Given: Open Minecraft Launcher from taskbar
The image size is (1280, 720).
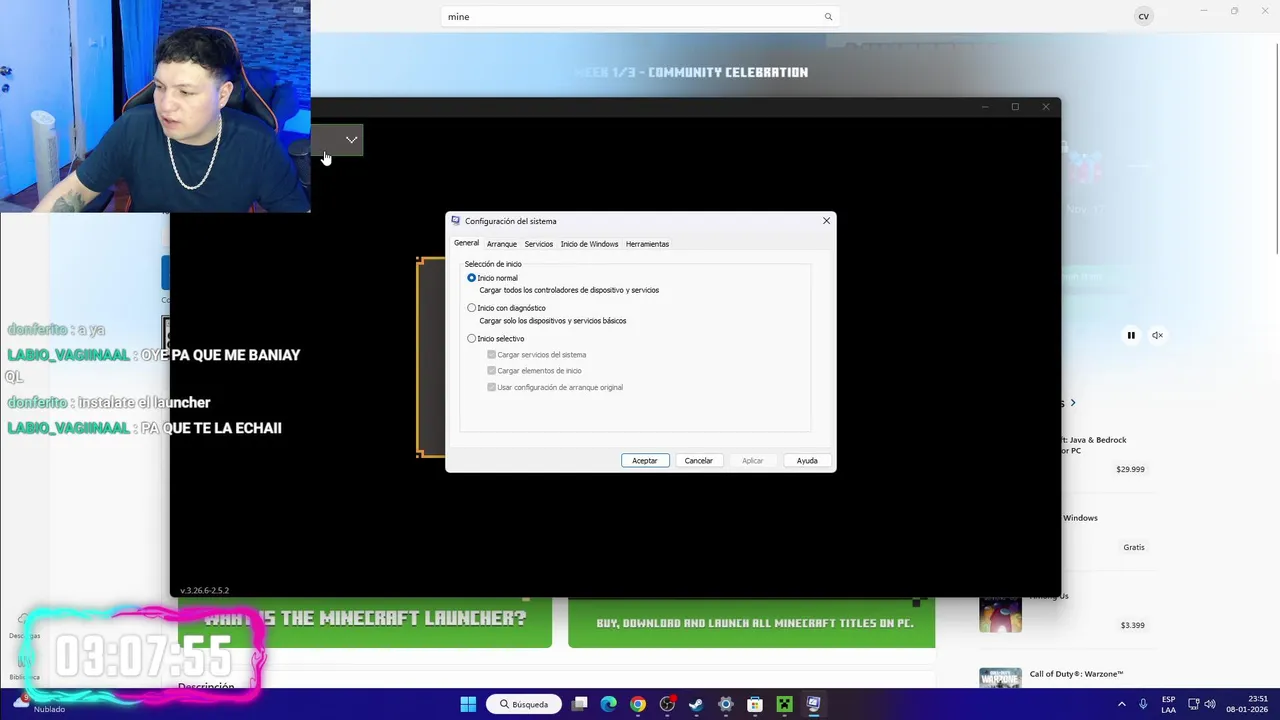Looking at the screenshot, I should (x=784, y=704).
